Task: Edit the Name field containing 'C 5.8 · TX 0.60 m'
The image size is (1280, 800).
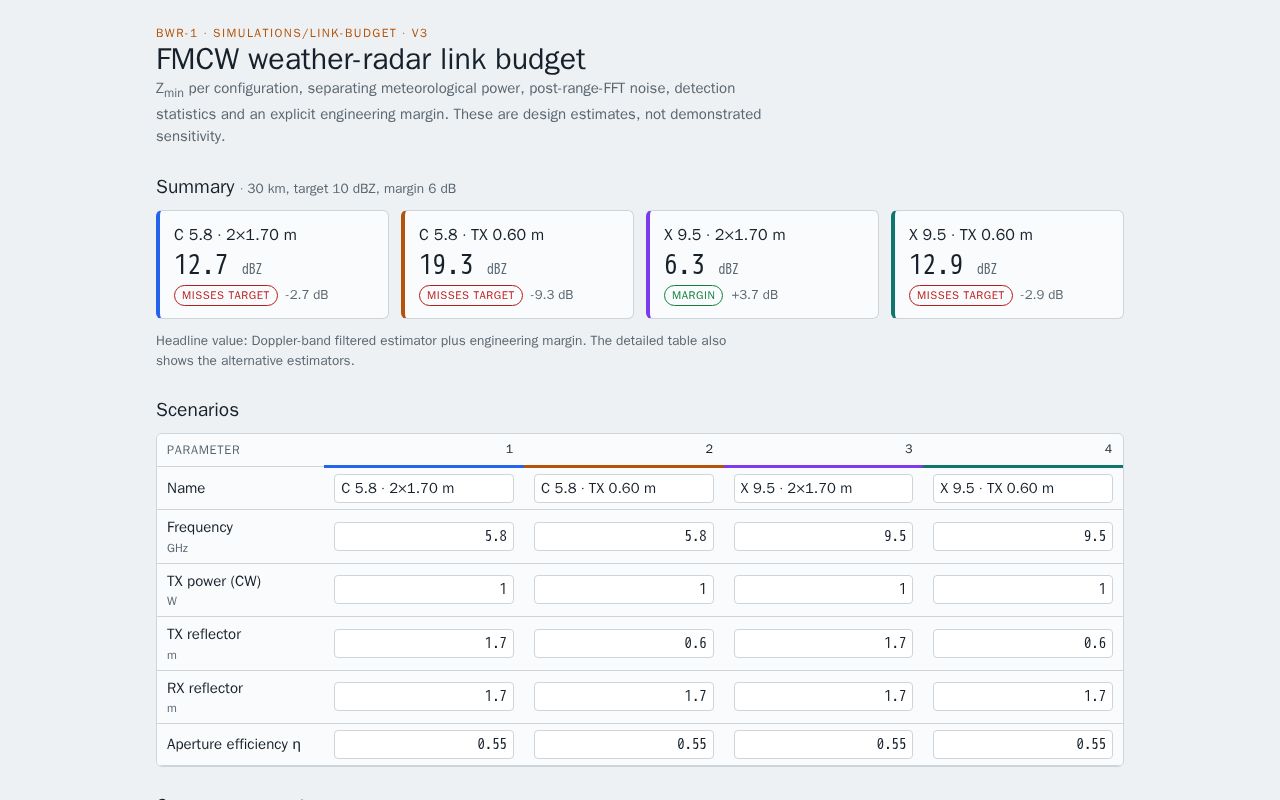Action: 624,488
